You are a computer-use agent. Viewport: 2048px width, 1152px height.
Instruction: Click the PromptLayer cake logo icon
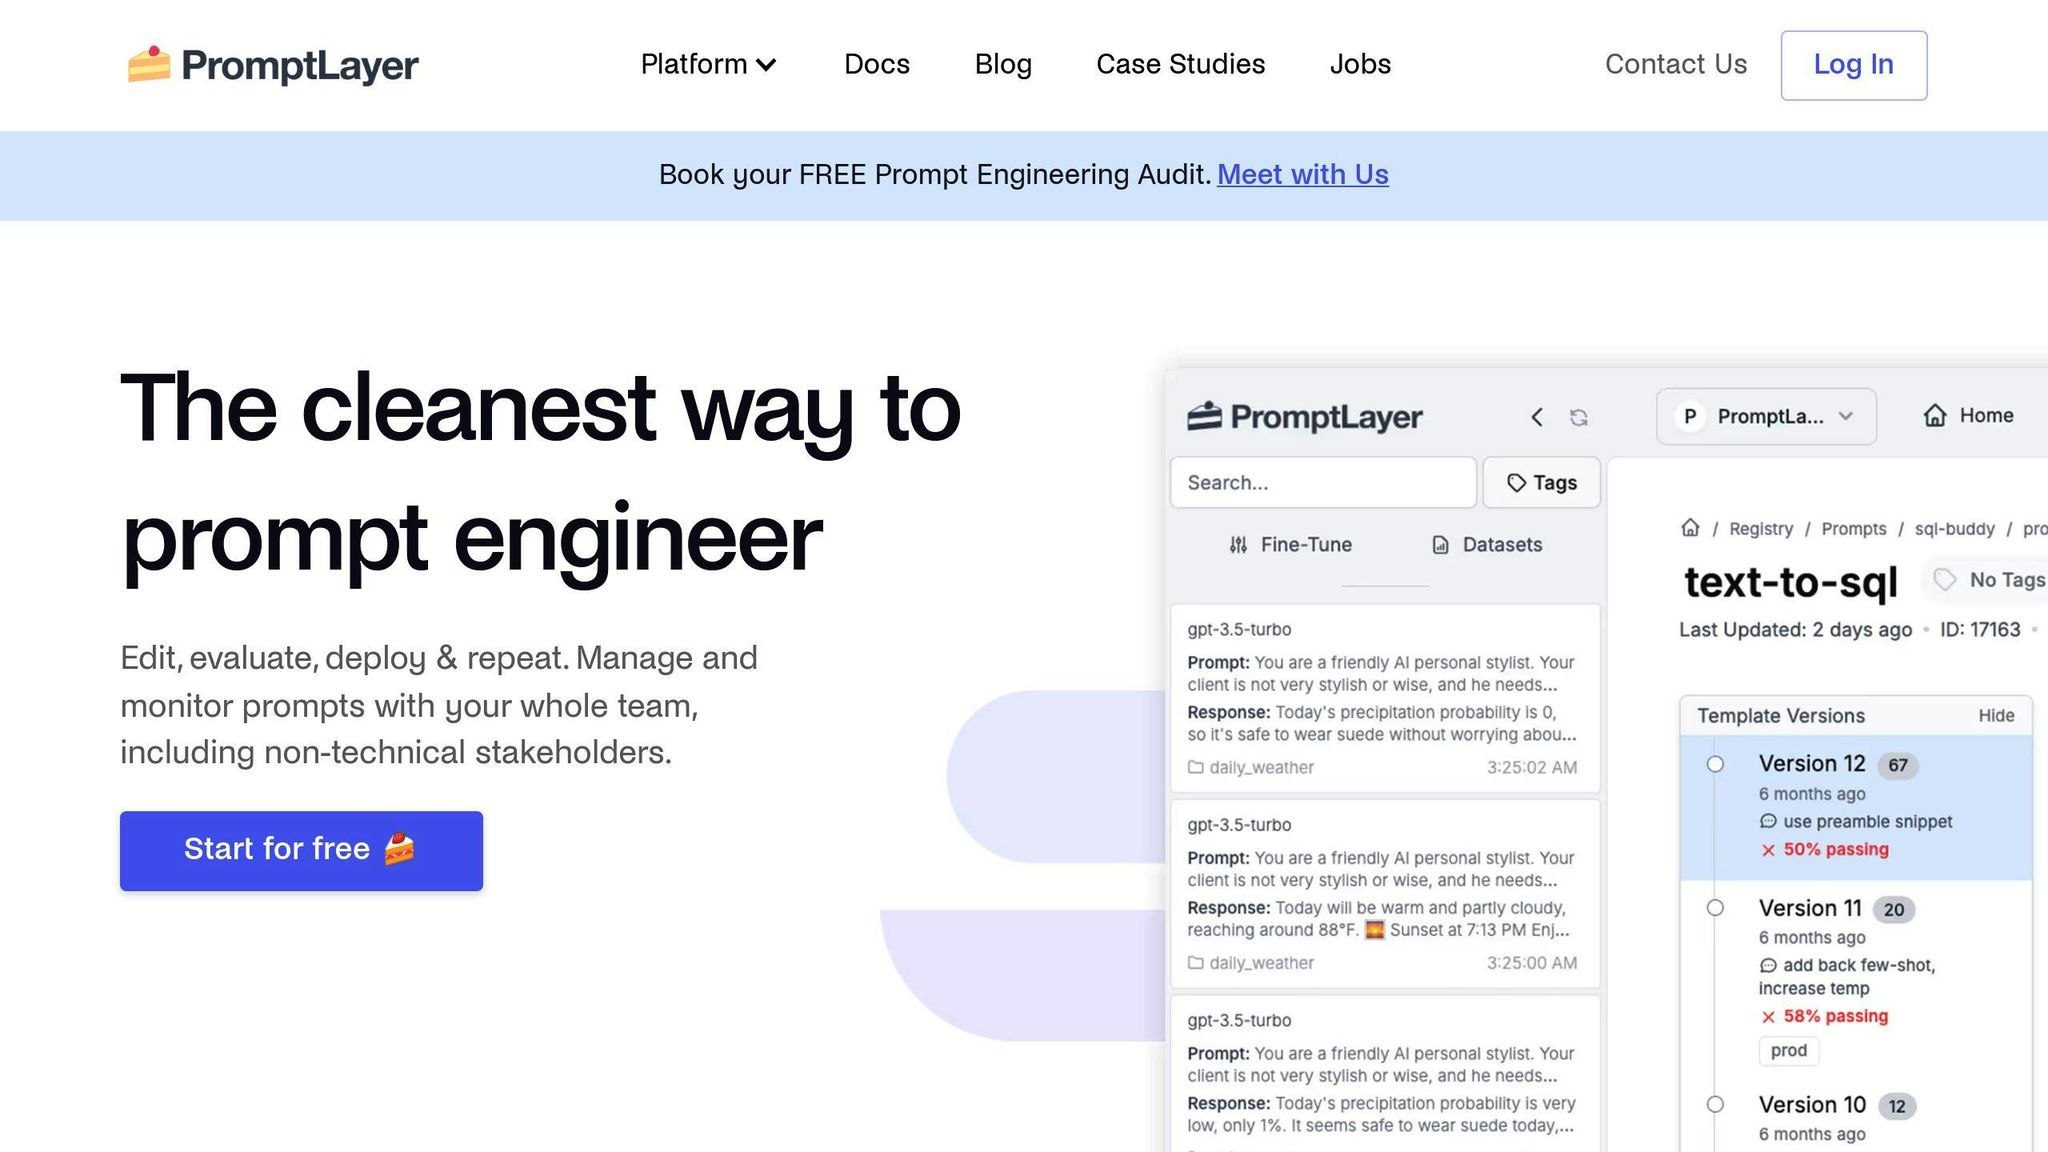149,64
